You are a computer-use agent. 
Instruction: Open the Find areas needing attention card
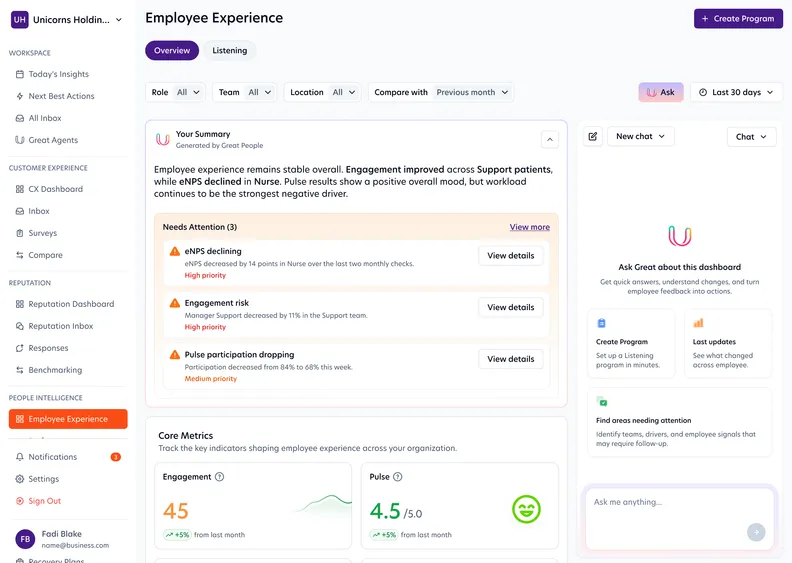point(679,422)
